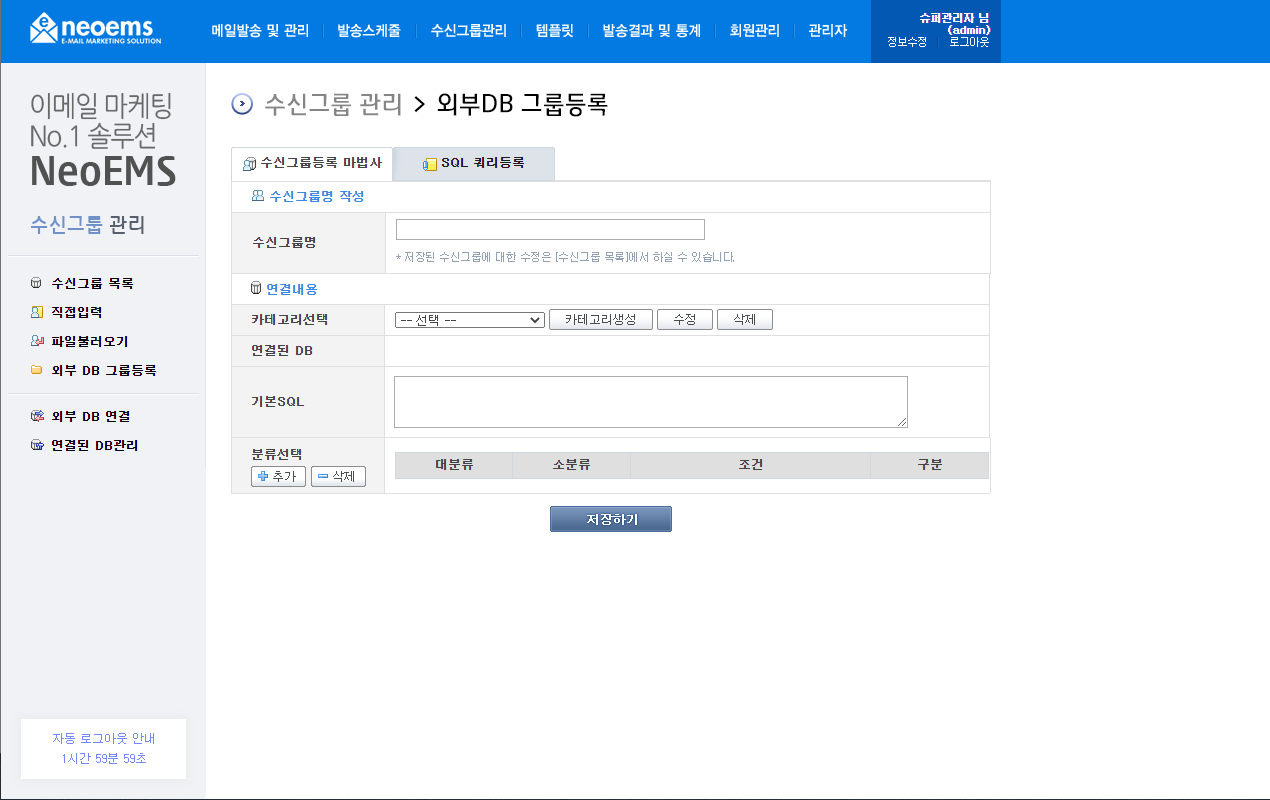Viewport: 1270px width, 800px height.
Task: Click the 외부 DB 연결 sidebar icon
Action: click(x=37, y=417)
